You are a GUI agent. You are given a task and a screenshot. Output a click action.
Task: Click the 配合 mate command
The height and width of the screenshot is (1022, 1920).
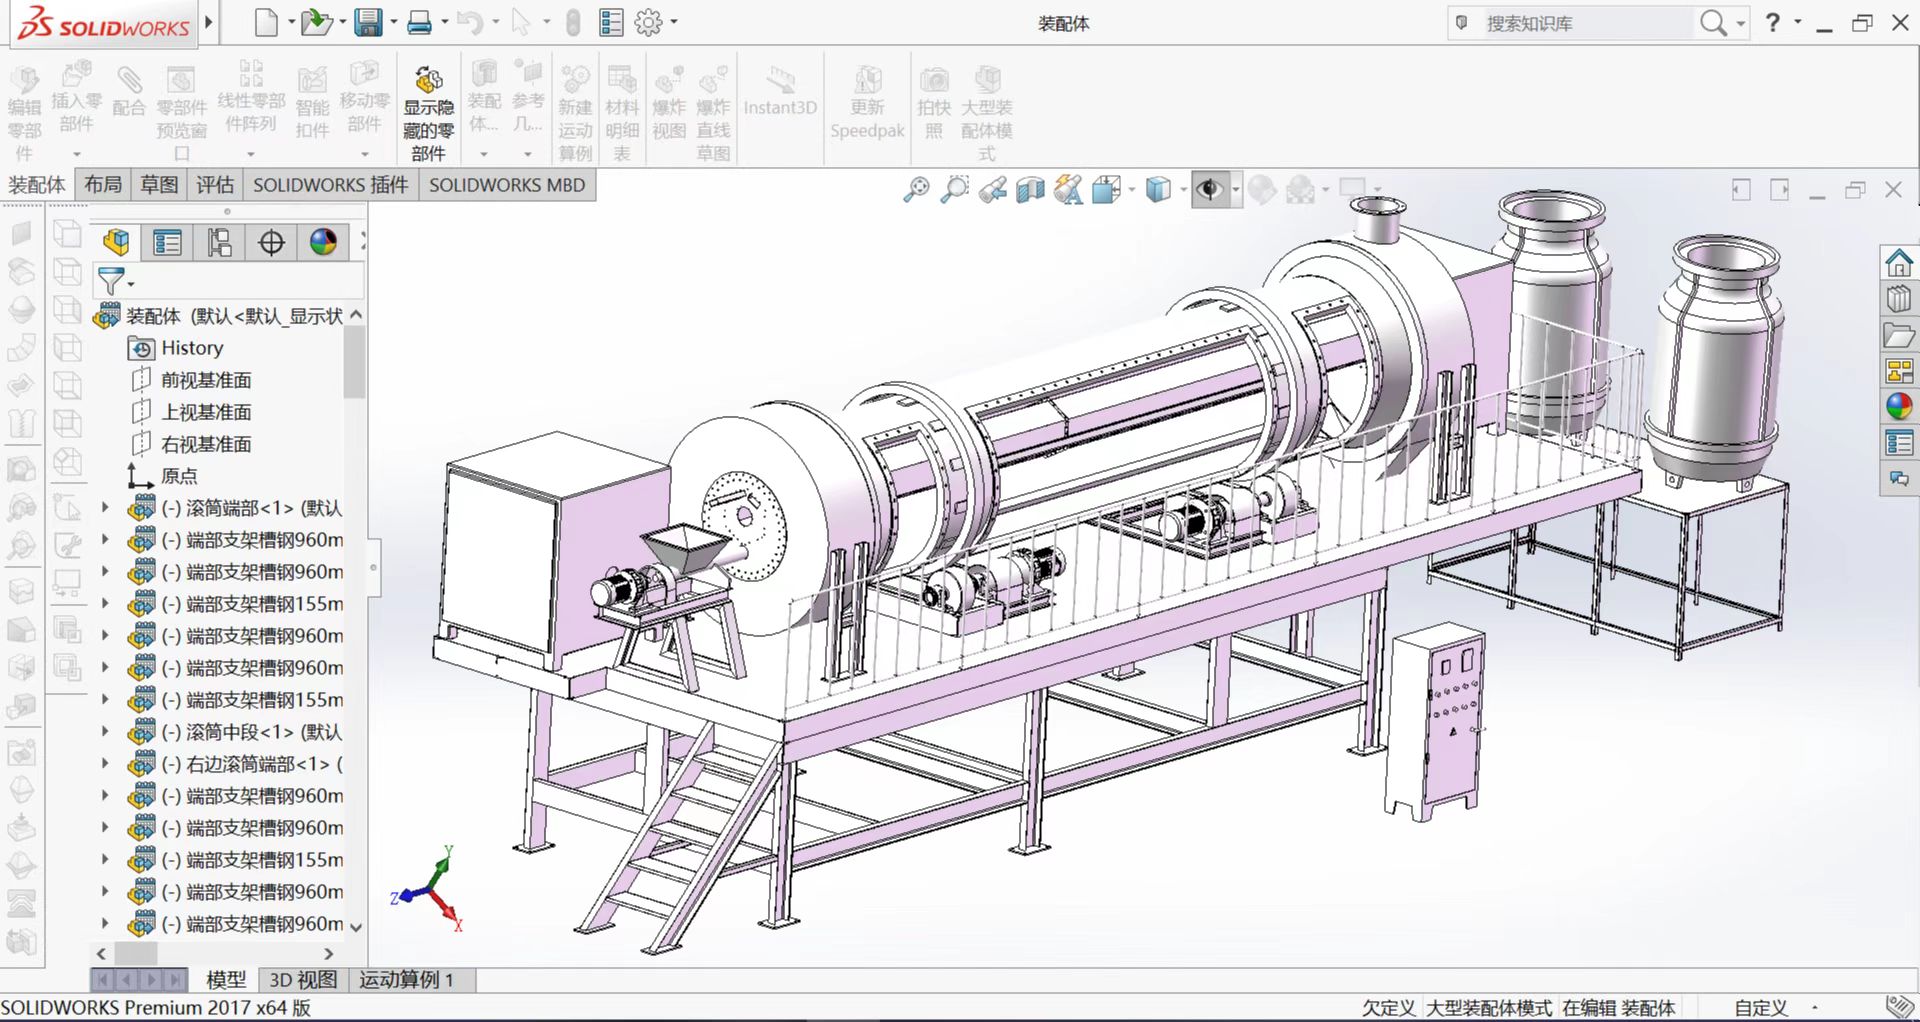coord(129,92)
